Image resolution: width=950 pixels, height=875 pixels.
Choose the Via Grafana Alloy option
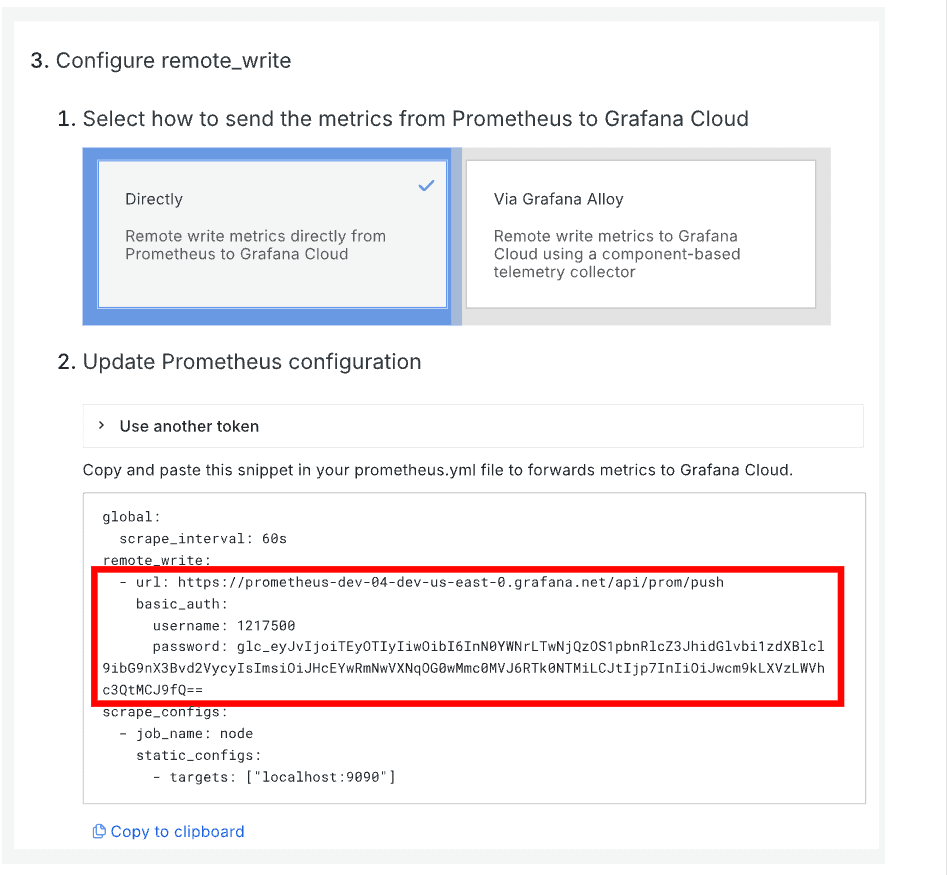tap(640, 234)
